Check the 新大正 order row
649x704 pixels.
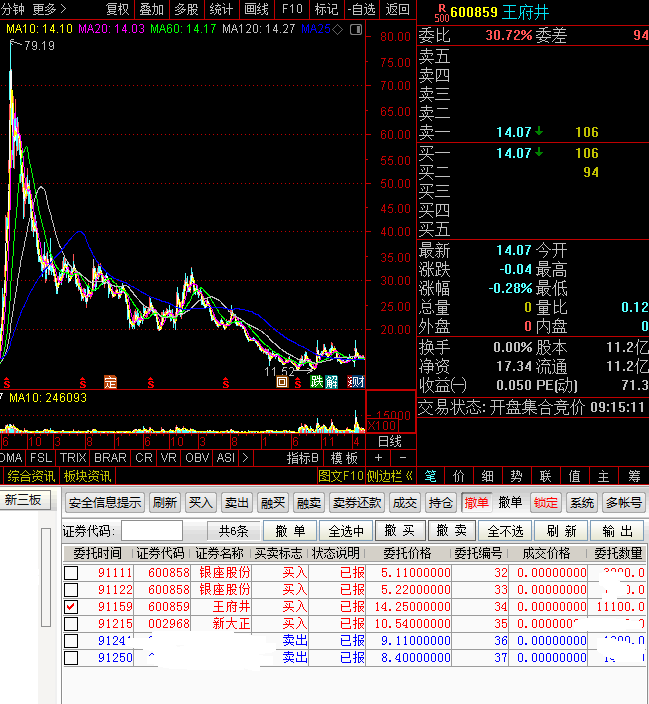point(71,624)
